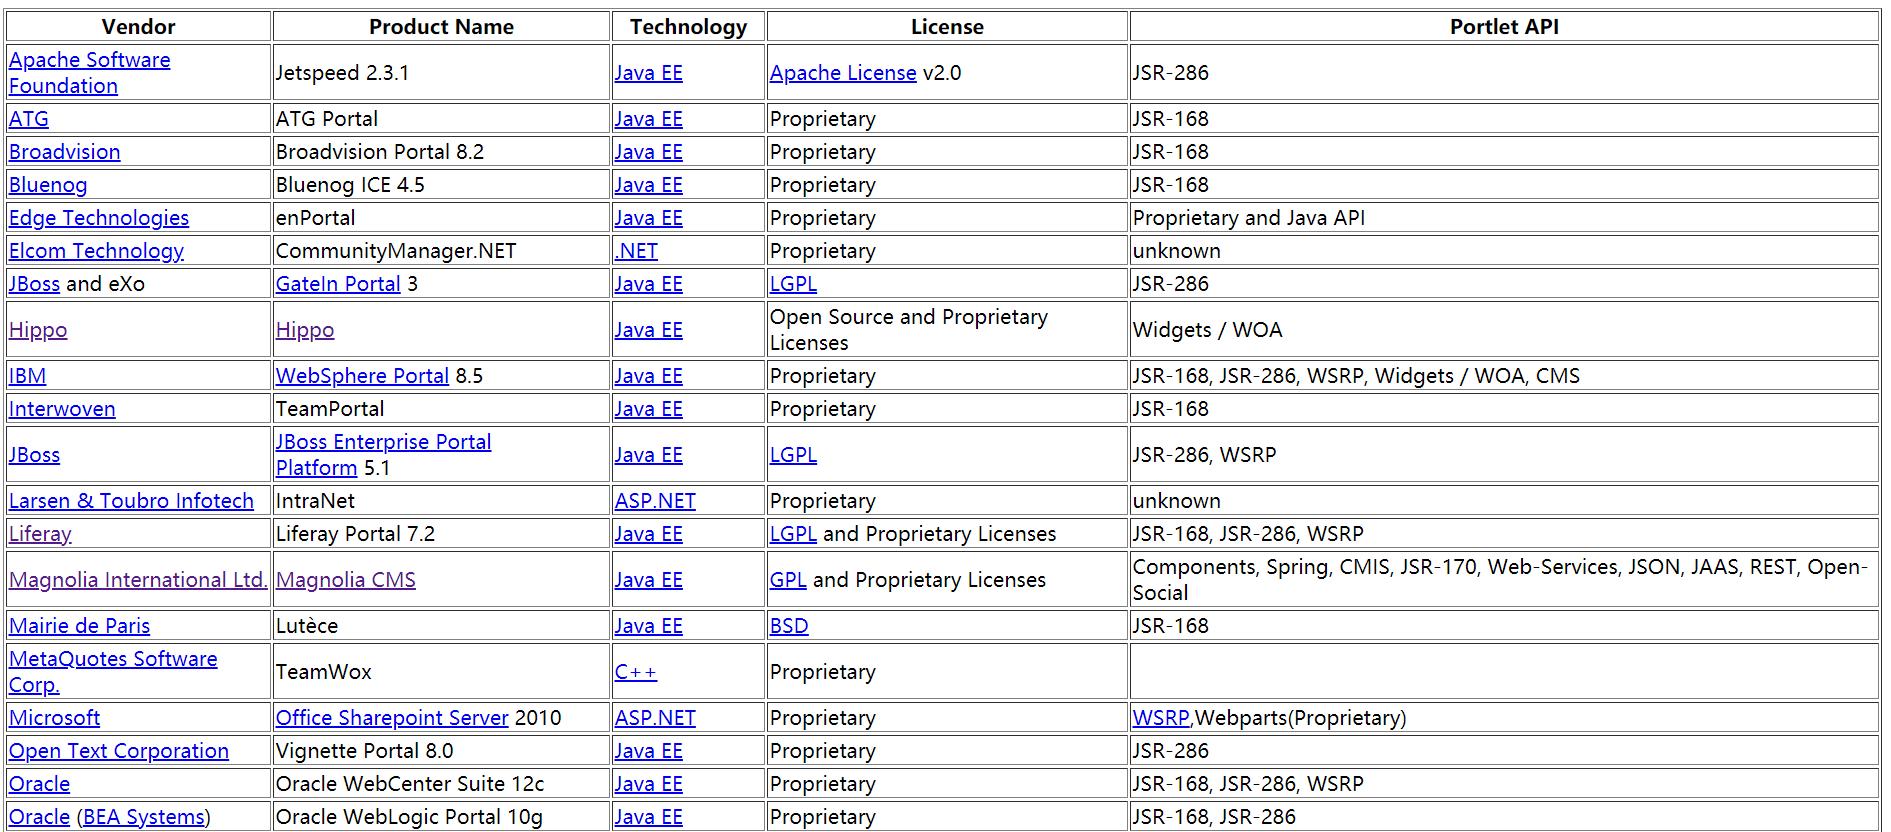This screenshot has height=832, width=1891.
Task: Open the Apache Software Foundation vendor link
Action: [89, 73]
